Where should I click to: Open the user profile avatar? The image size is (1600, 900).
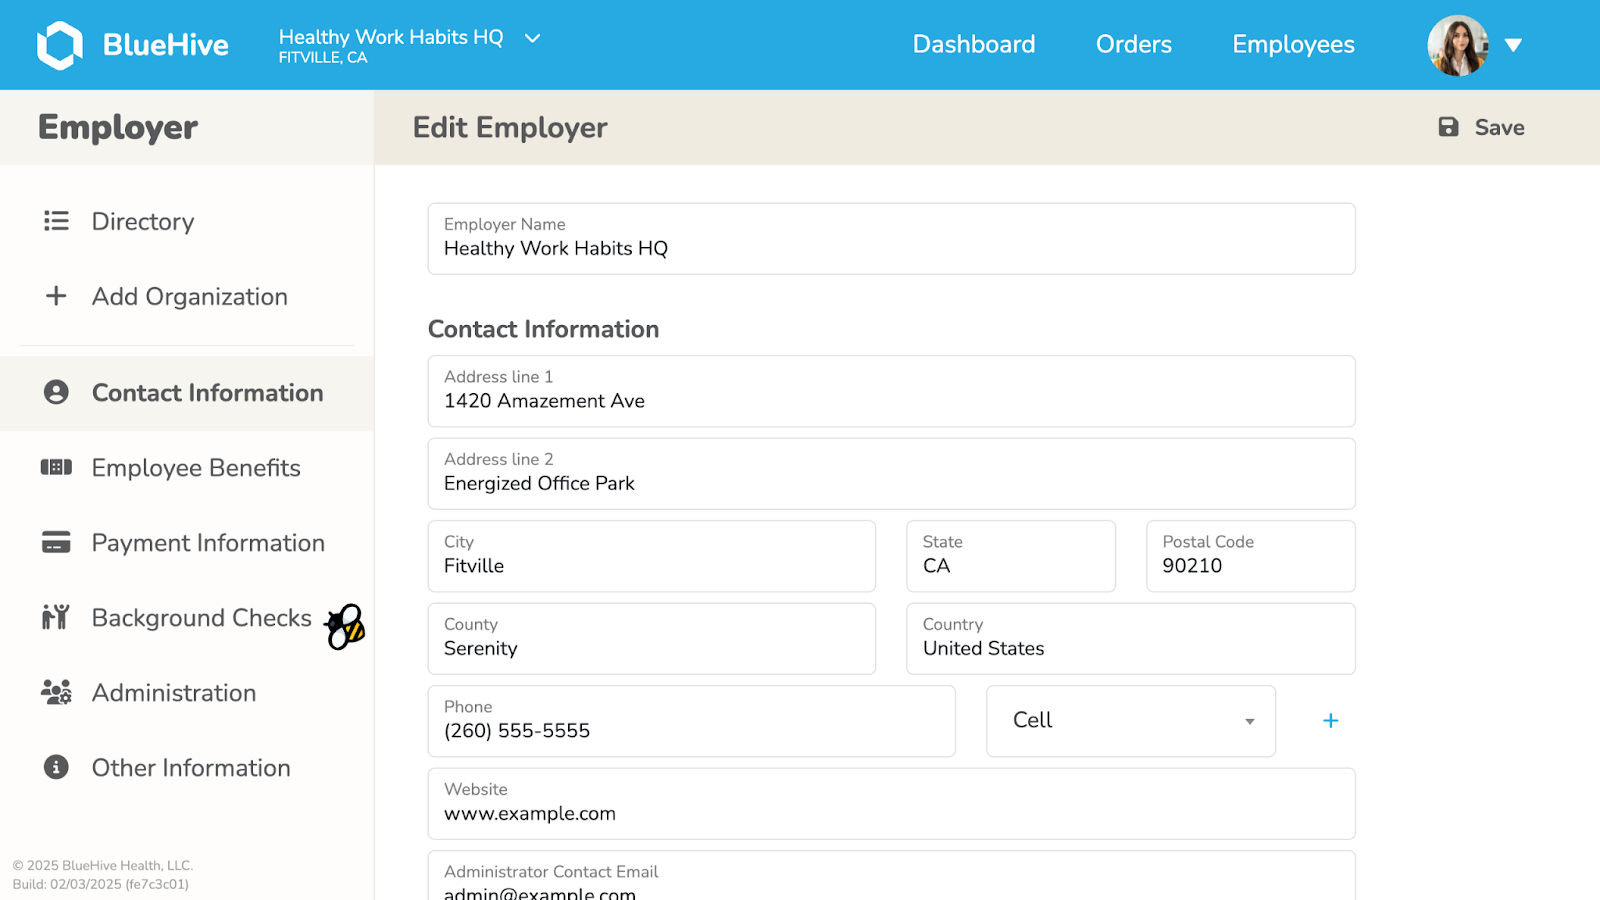click(1458, 45)
